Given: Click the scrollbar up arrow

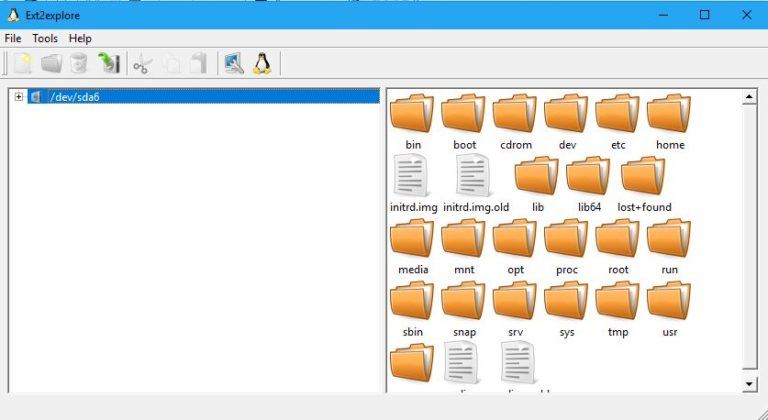Looking at the screenshot, I should coord(749,97).
